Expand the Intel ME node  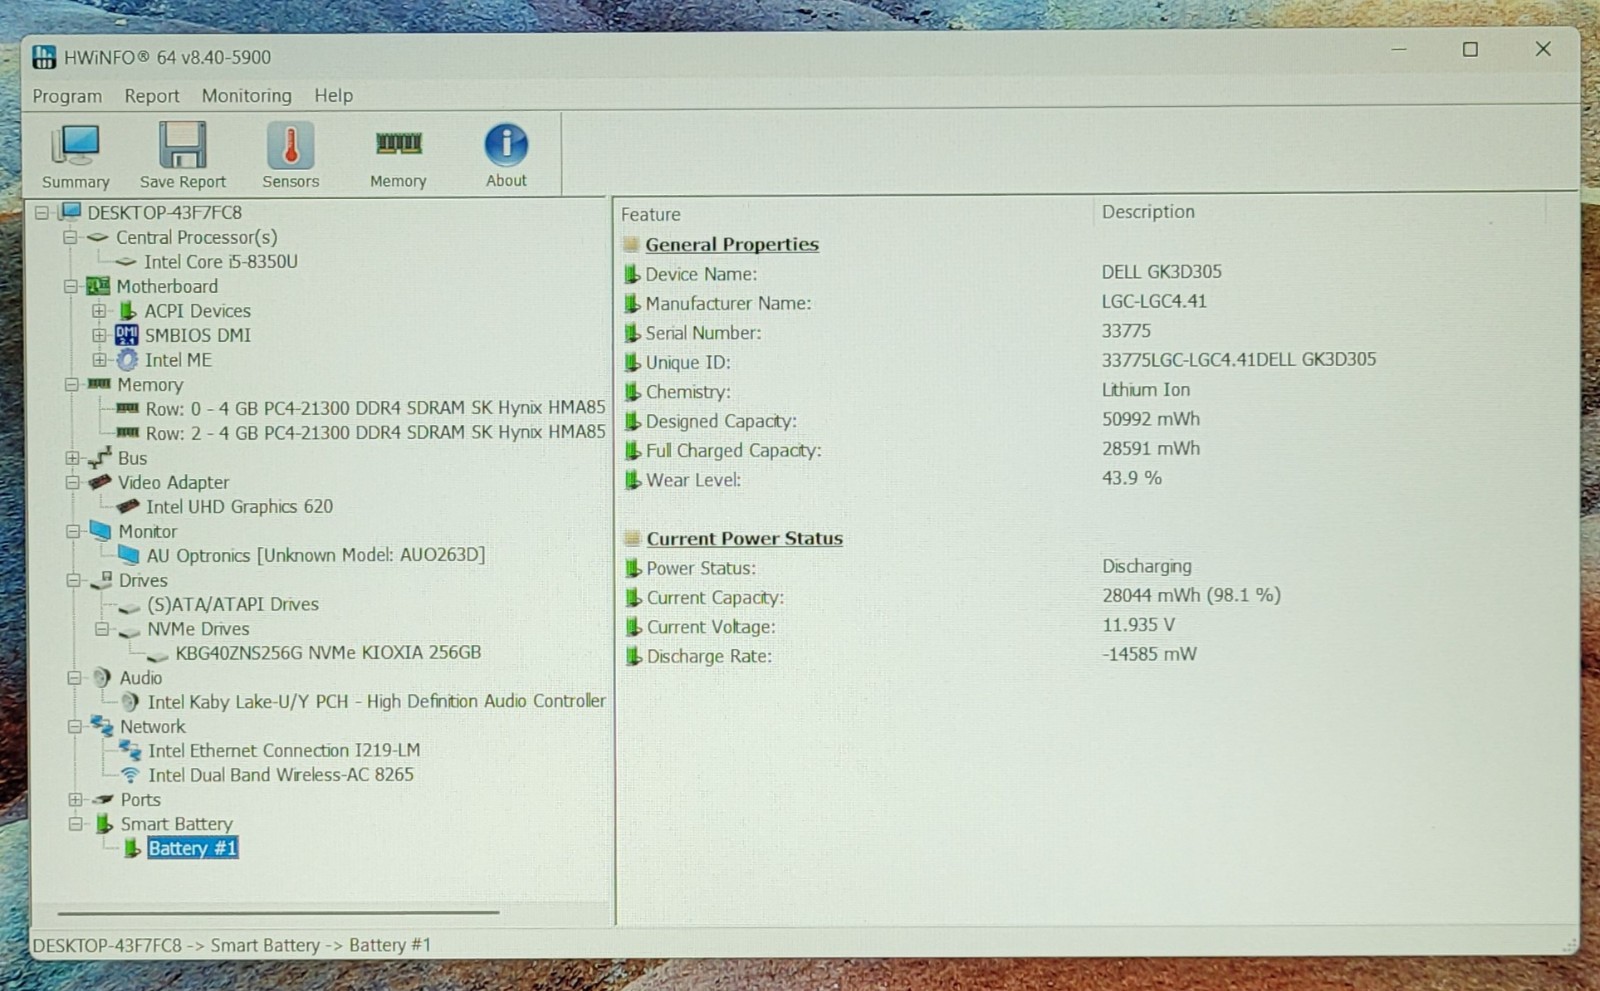click(x=98, y=360)
